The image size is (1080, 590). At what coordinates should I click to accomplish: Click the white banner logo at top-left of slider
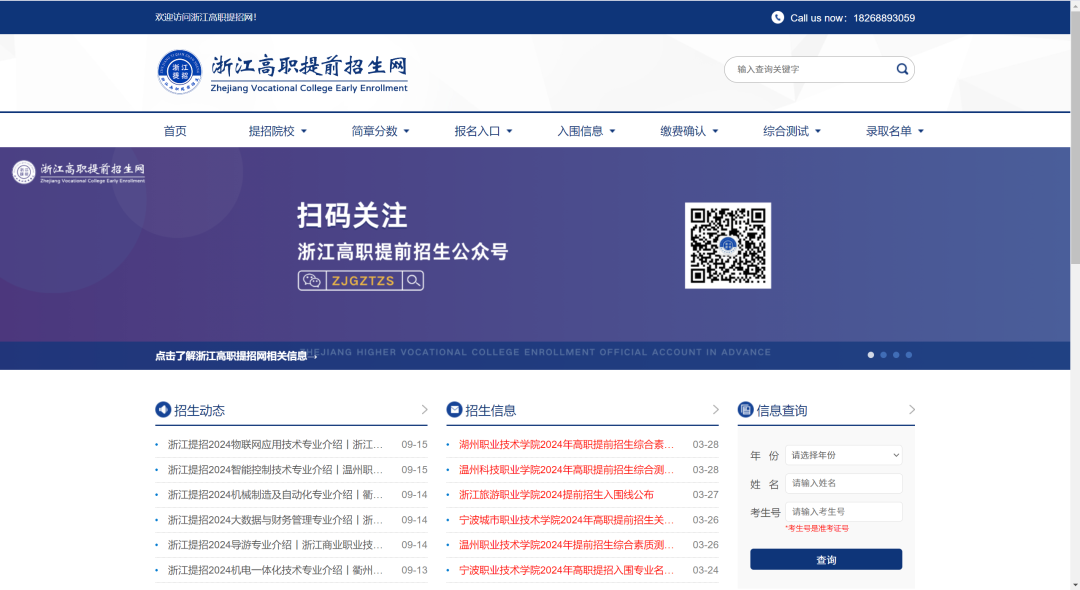click(79, 172)
